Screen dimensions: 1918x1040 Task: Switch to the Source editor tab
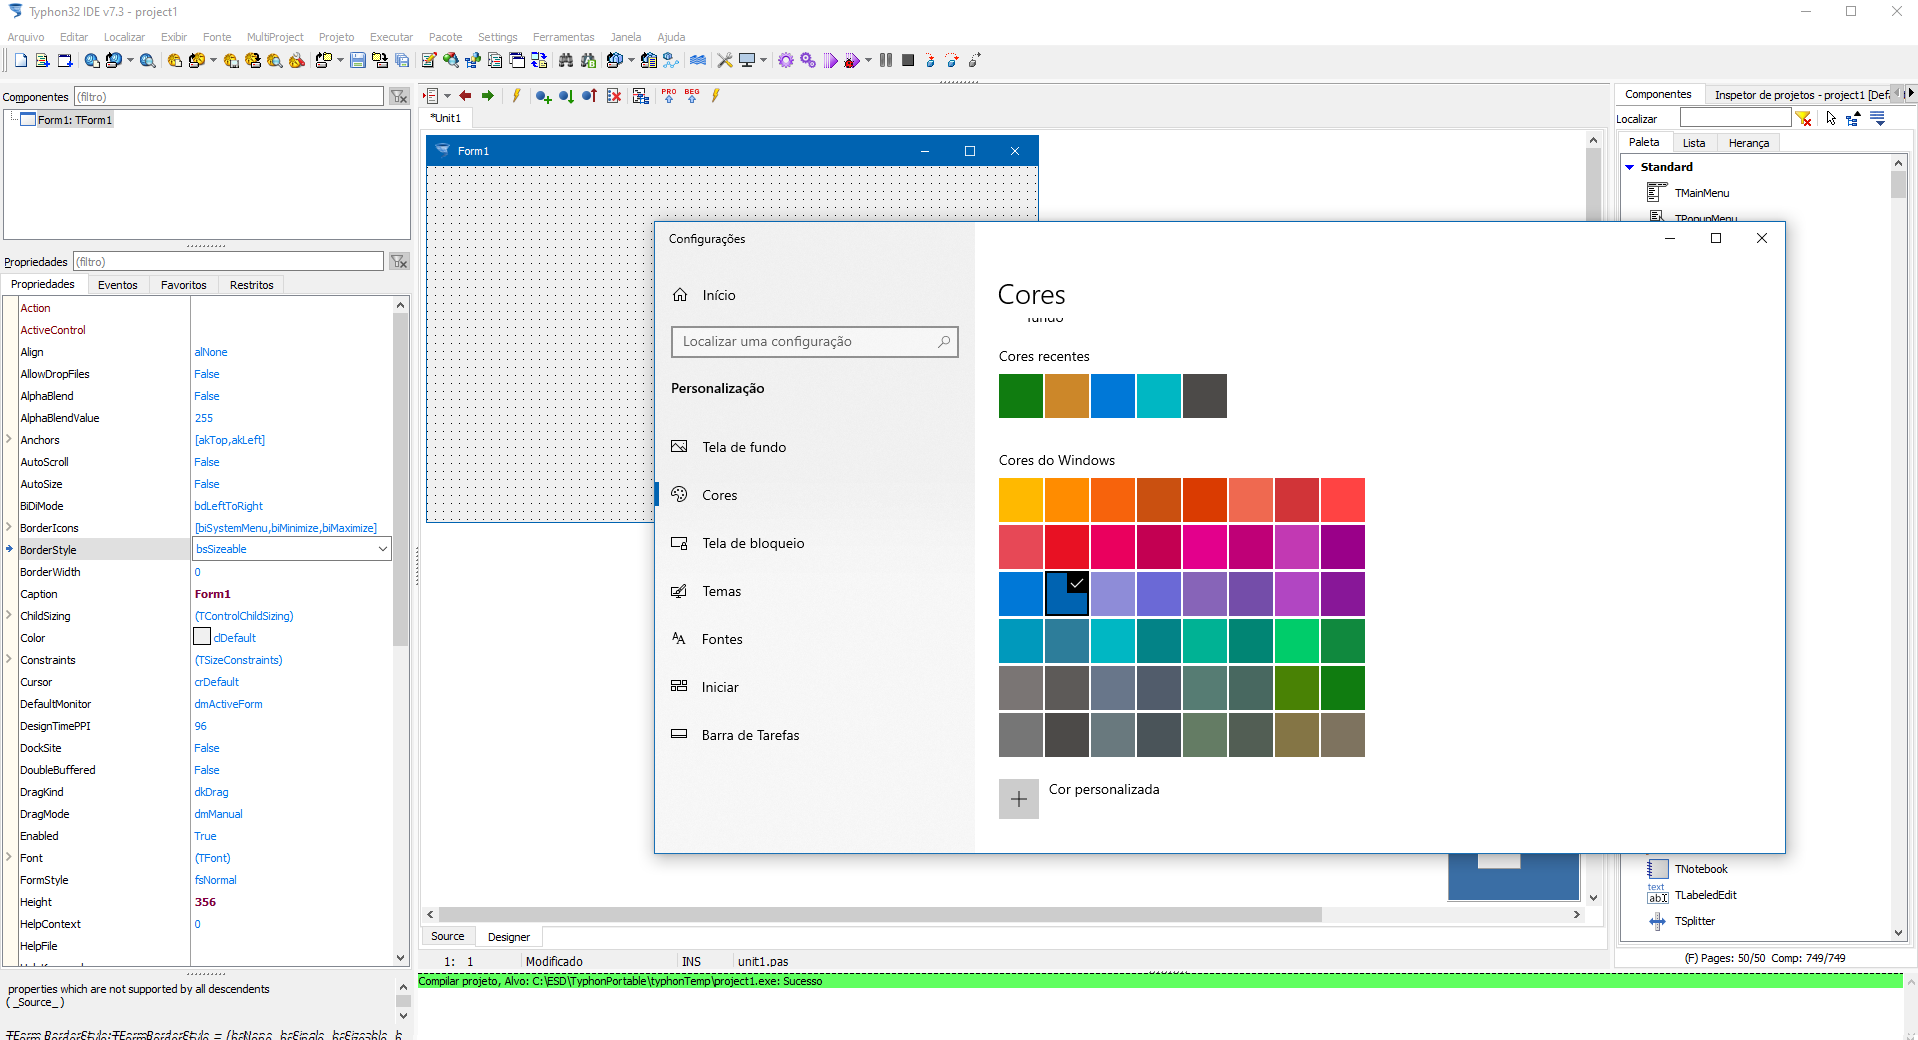pos(448,936)
